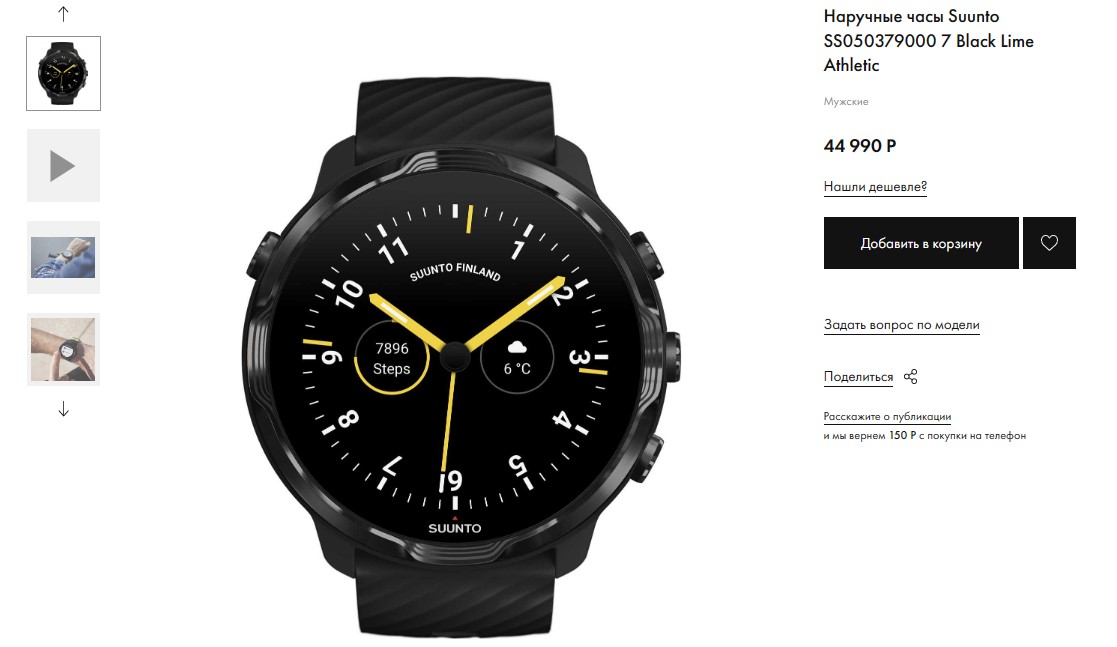Click the share icon next to Поделиться

pos(910,377)
